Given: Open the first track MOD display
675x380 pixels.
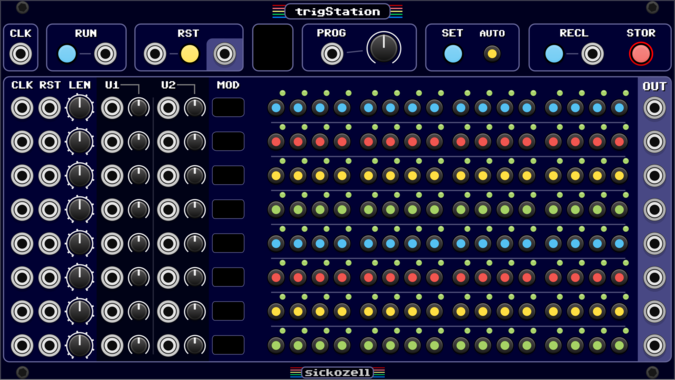Looking at the screenshot, I should (x=228, y=107).
